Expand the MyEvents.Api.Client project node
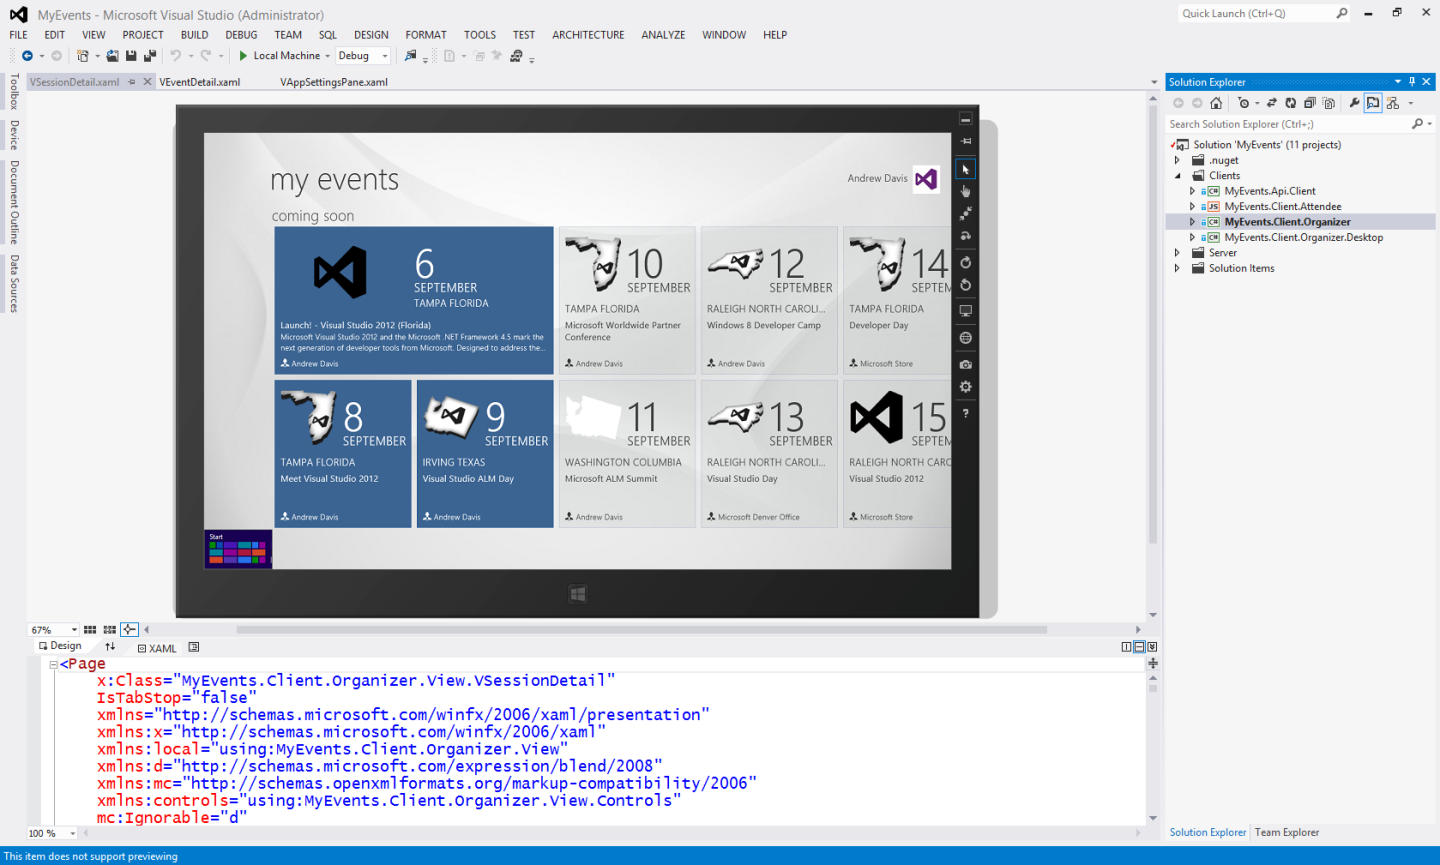 pyautogui.click(x=1192, y=190)
